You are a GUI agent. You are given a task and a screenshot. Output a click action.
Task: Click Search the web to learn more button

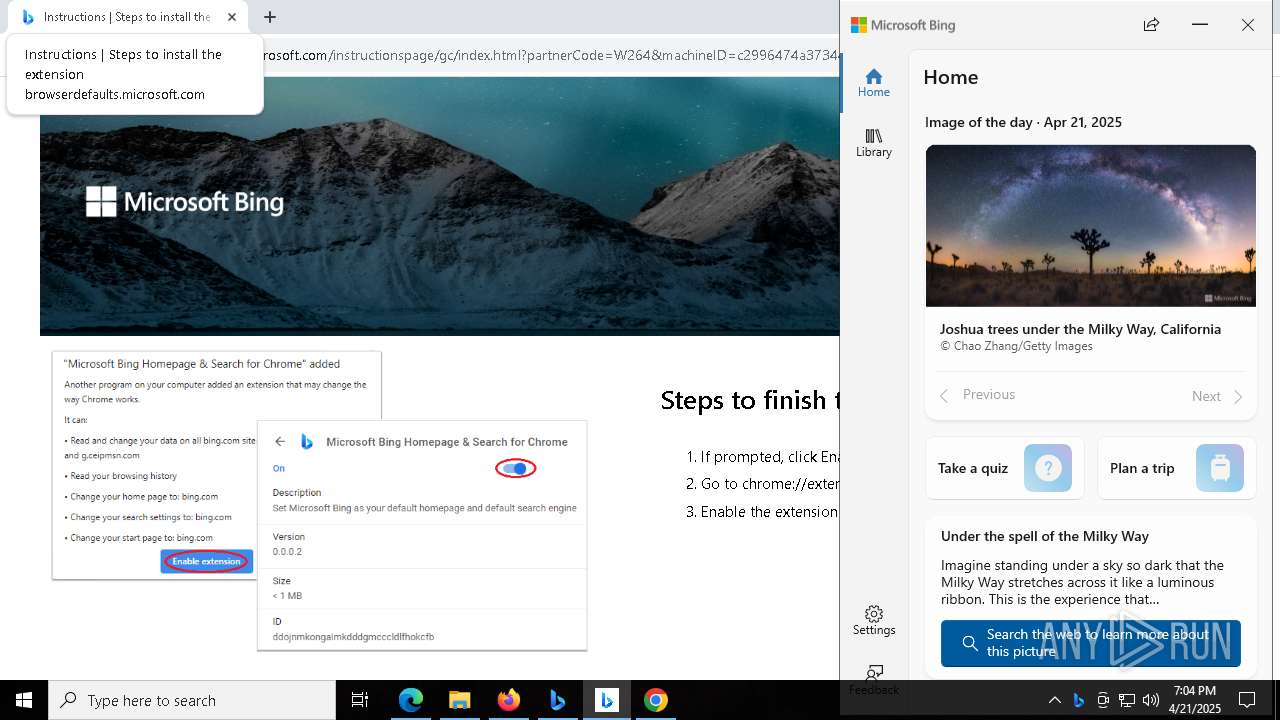1090,643
